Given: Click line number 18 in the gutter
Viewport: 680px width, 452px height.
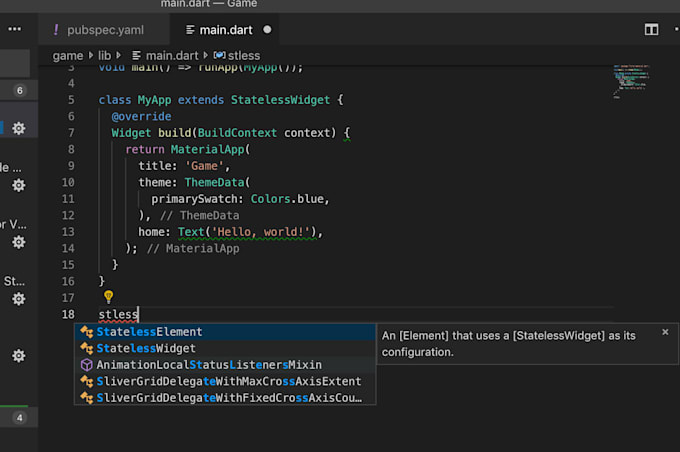Looking at the screenshot, I should 68,314.
